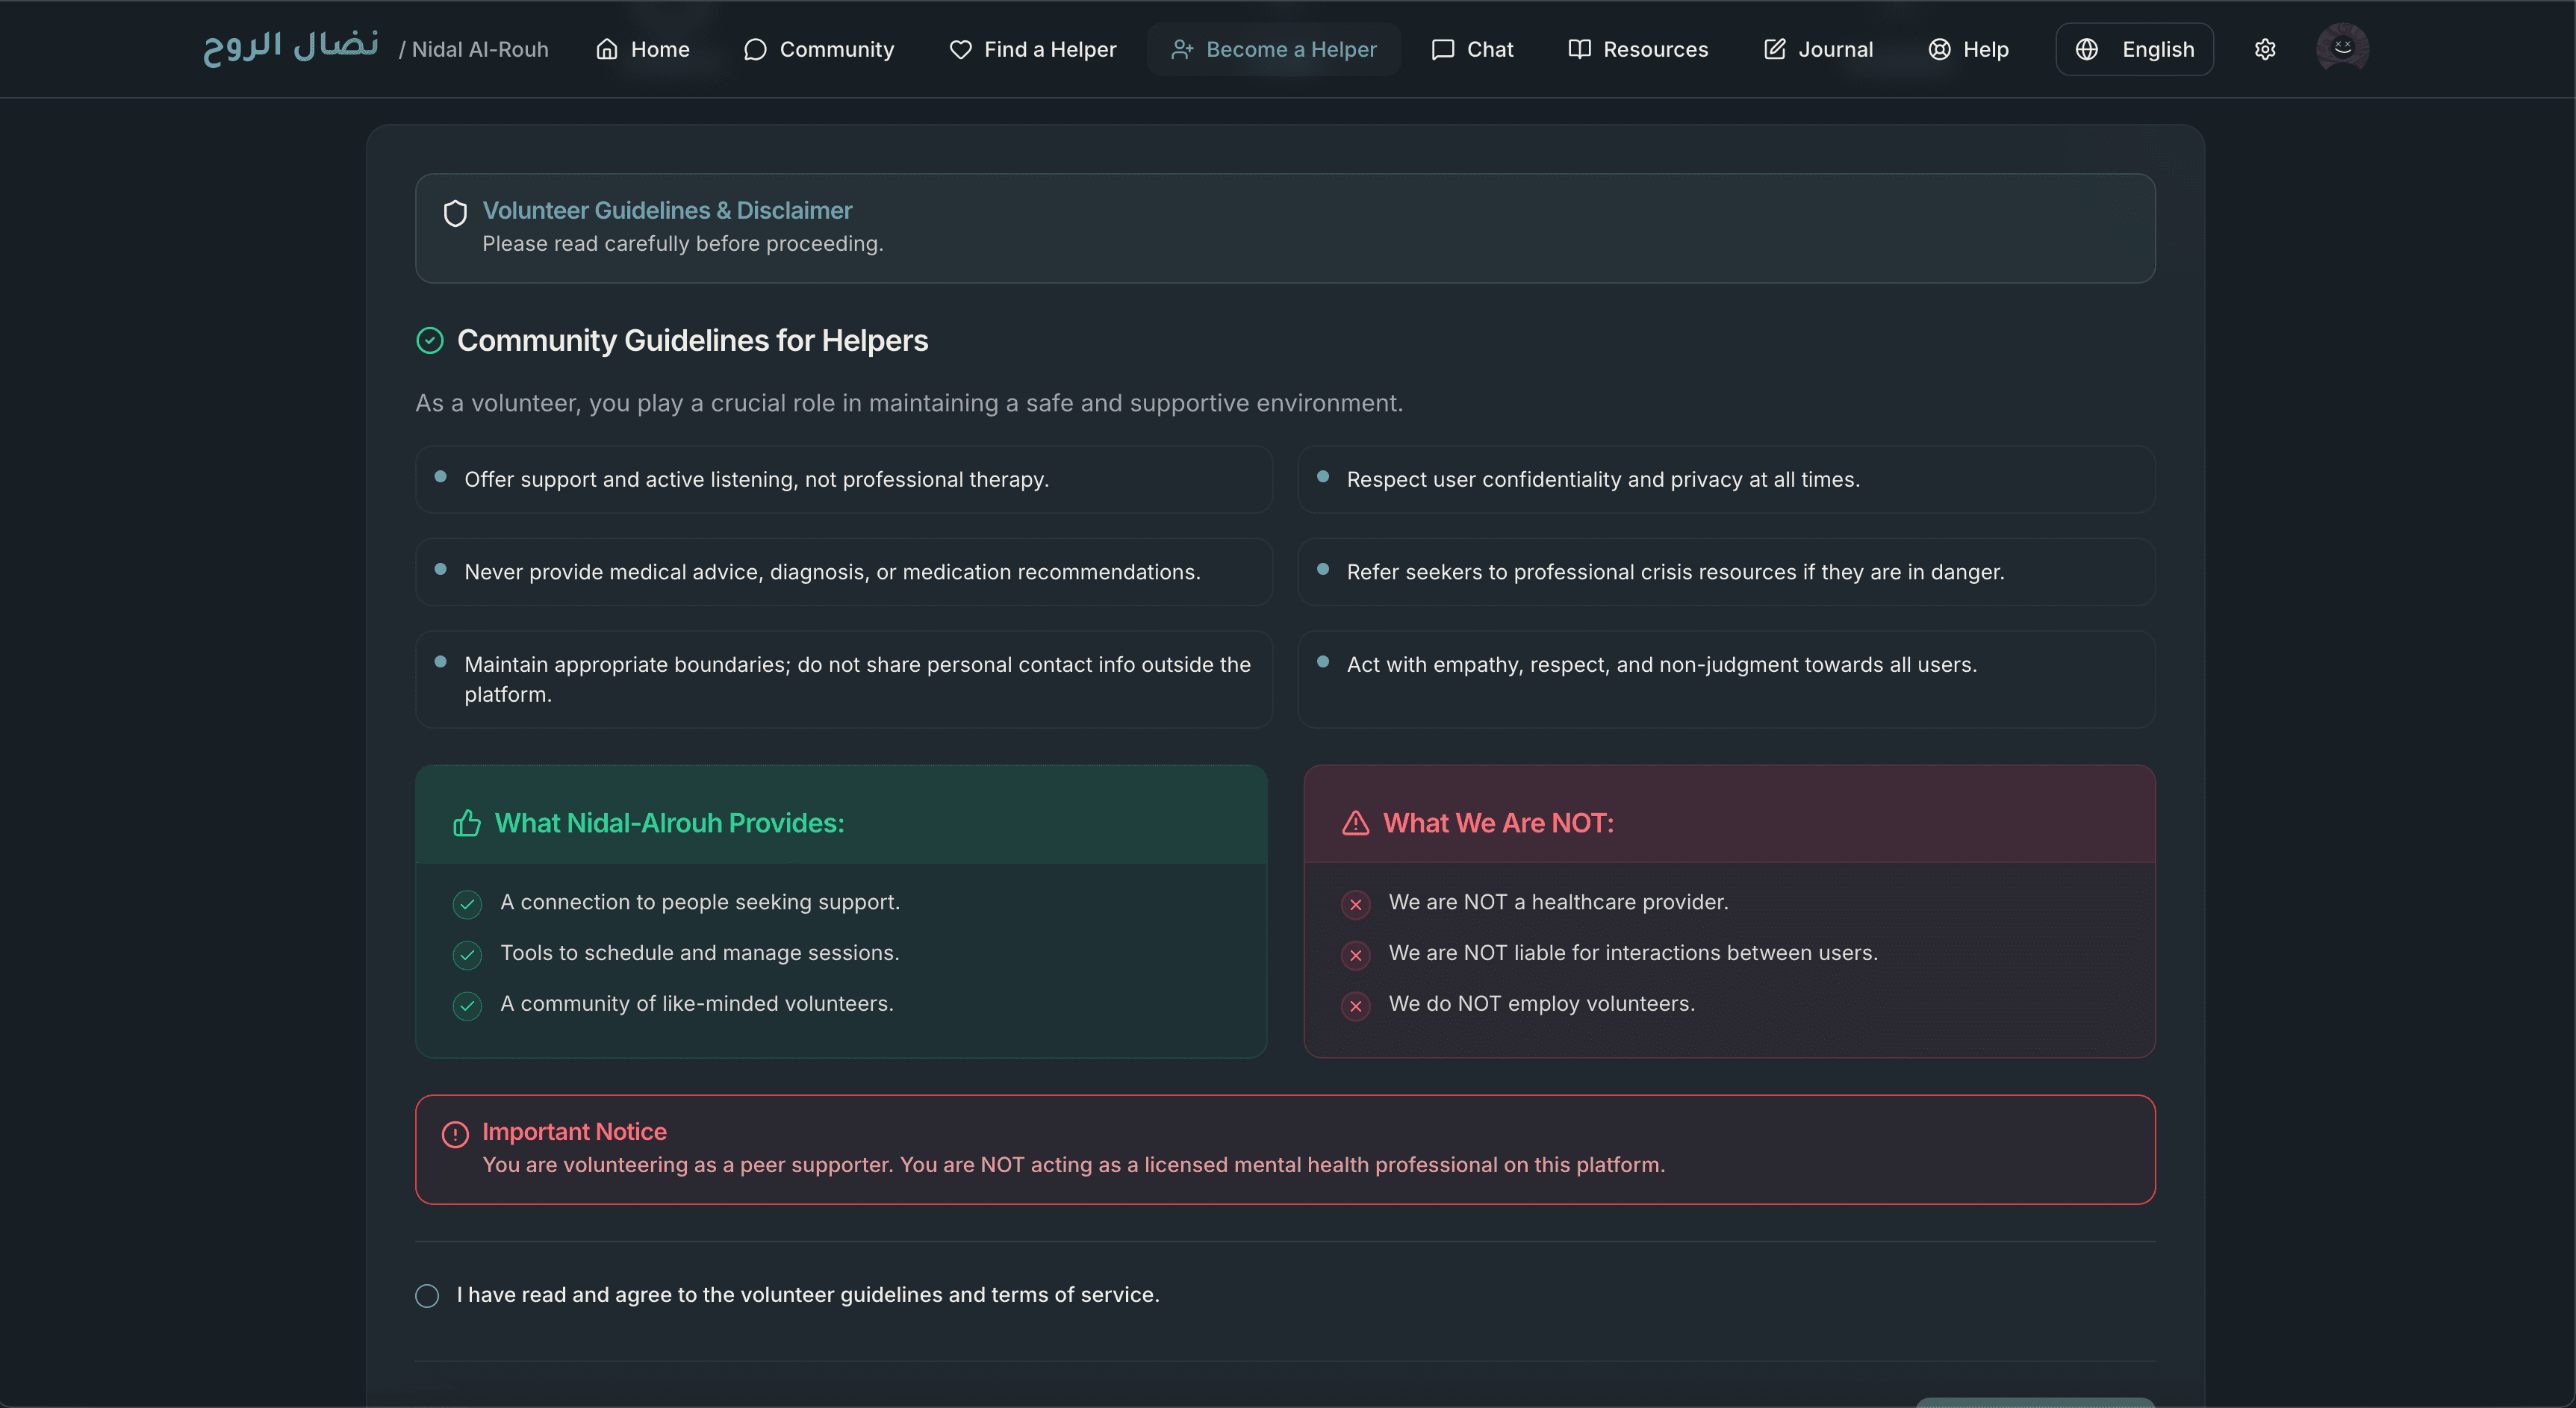The height and width of the screenshot is (1408, 2576).
Task: Click 'A community of like-minded volunteers' text
Action: (697, 1004)
